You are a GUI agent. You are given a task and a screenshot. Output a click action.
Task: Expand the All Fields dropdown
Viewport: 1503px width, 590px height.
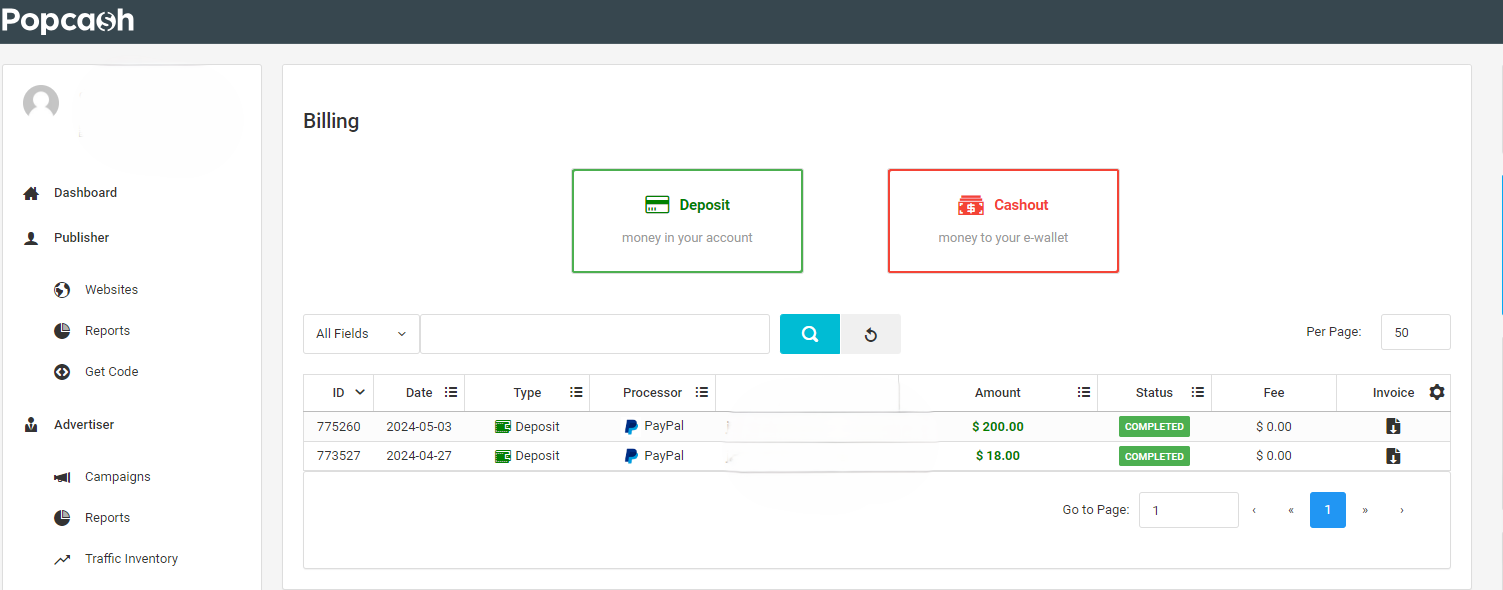tap(361, 334)
